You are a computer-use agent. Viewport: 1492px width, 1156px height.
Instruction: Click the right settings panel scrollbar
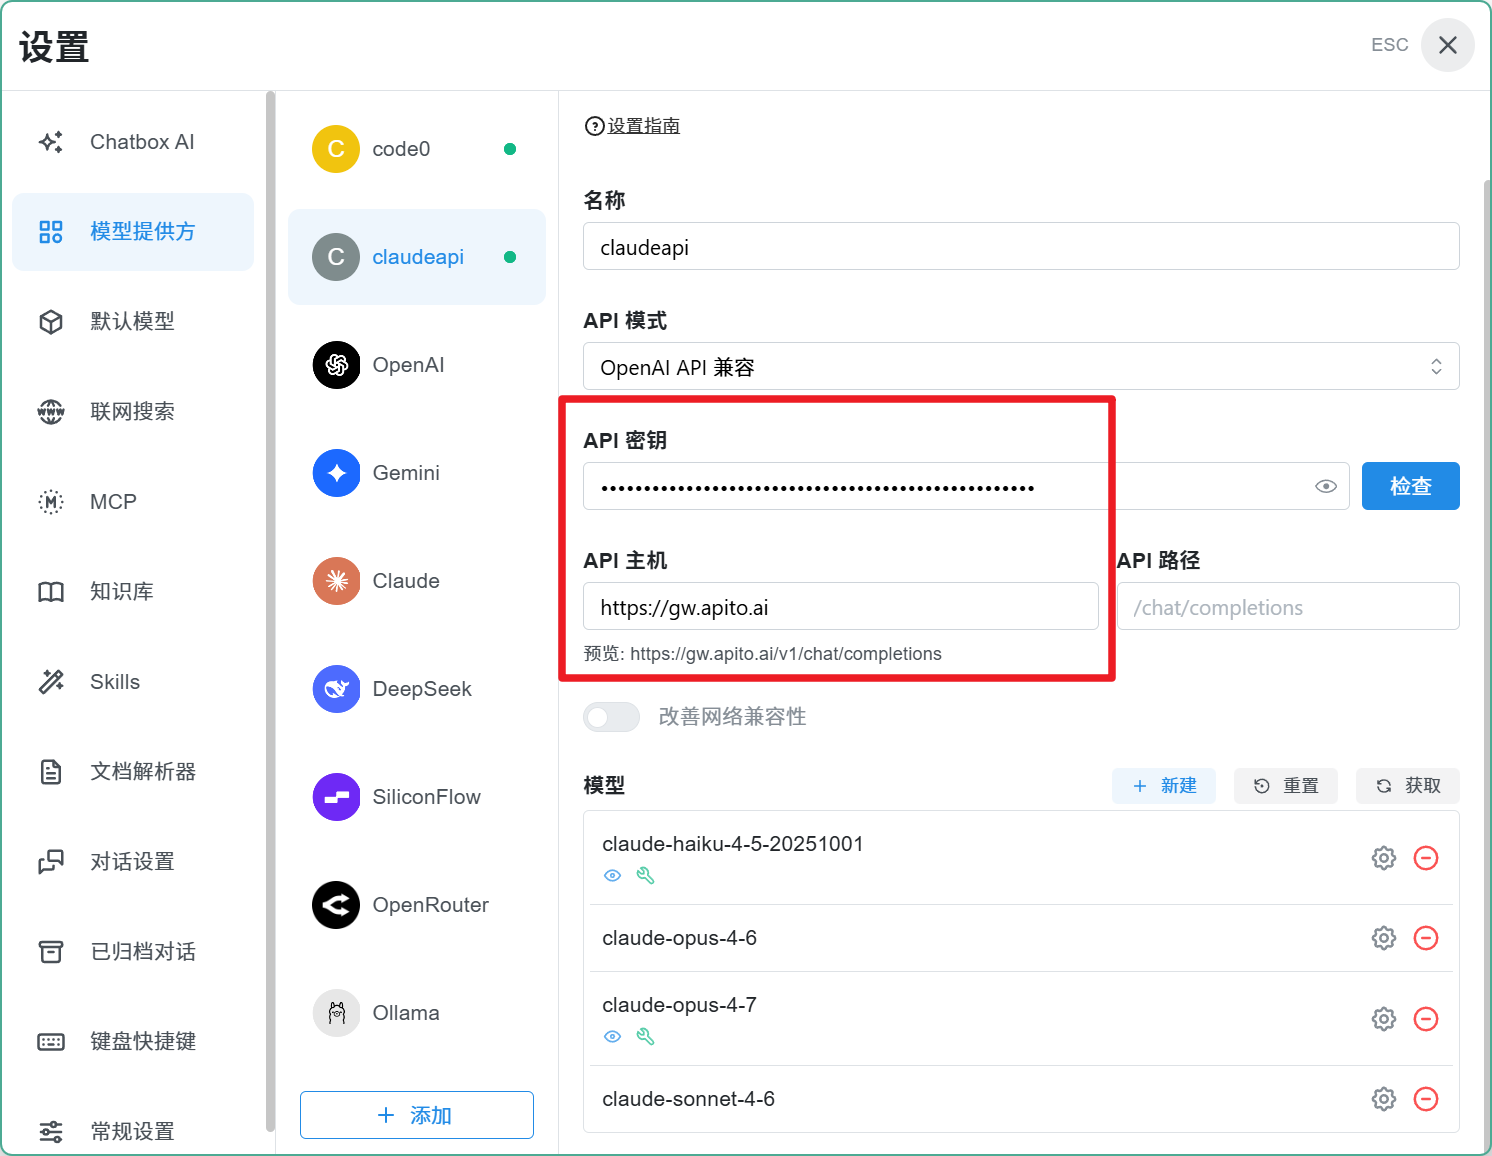coord(1487,668)
